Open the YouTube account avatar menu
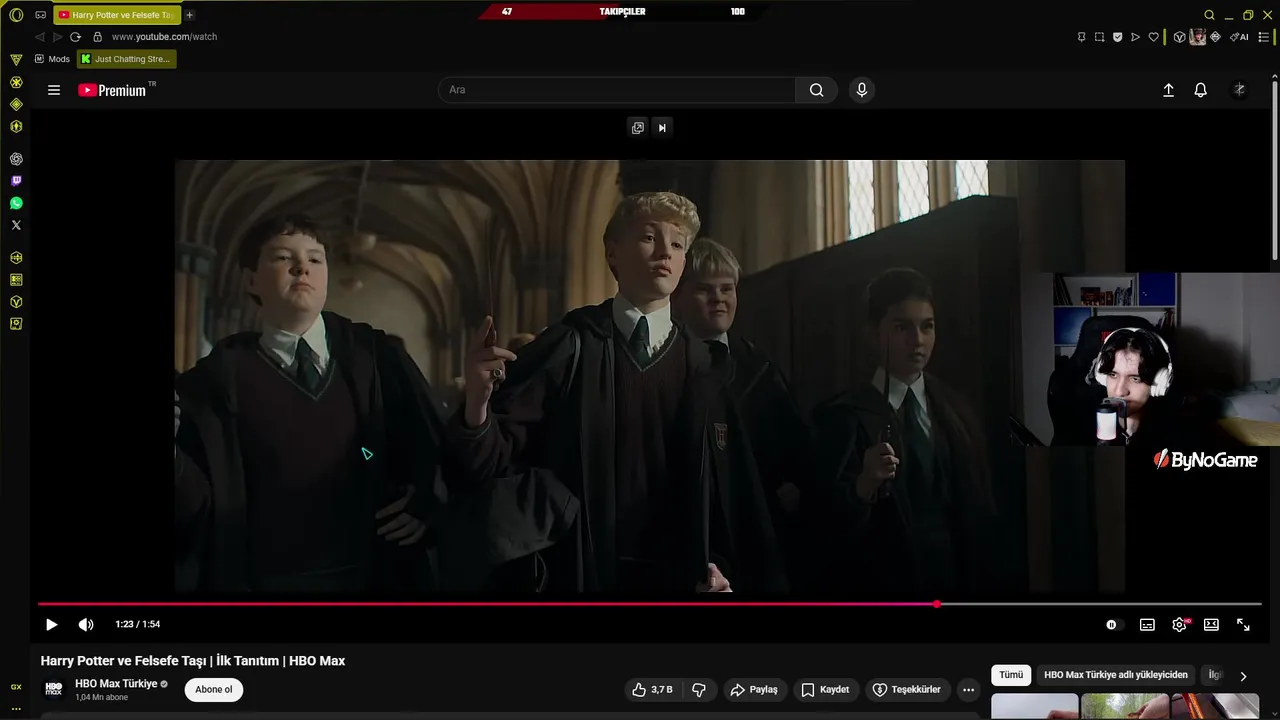1280x720 pixels. coord(1239,90)
